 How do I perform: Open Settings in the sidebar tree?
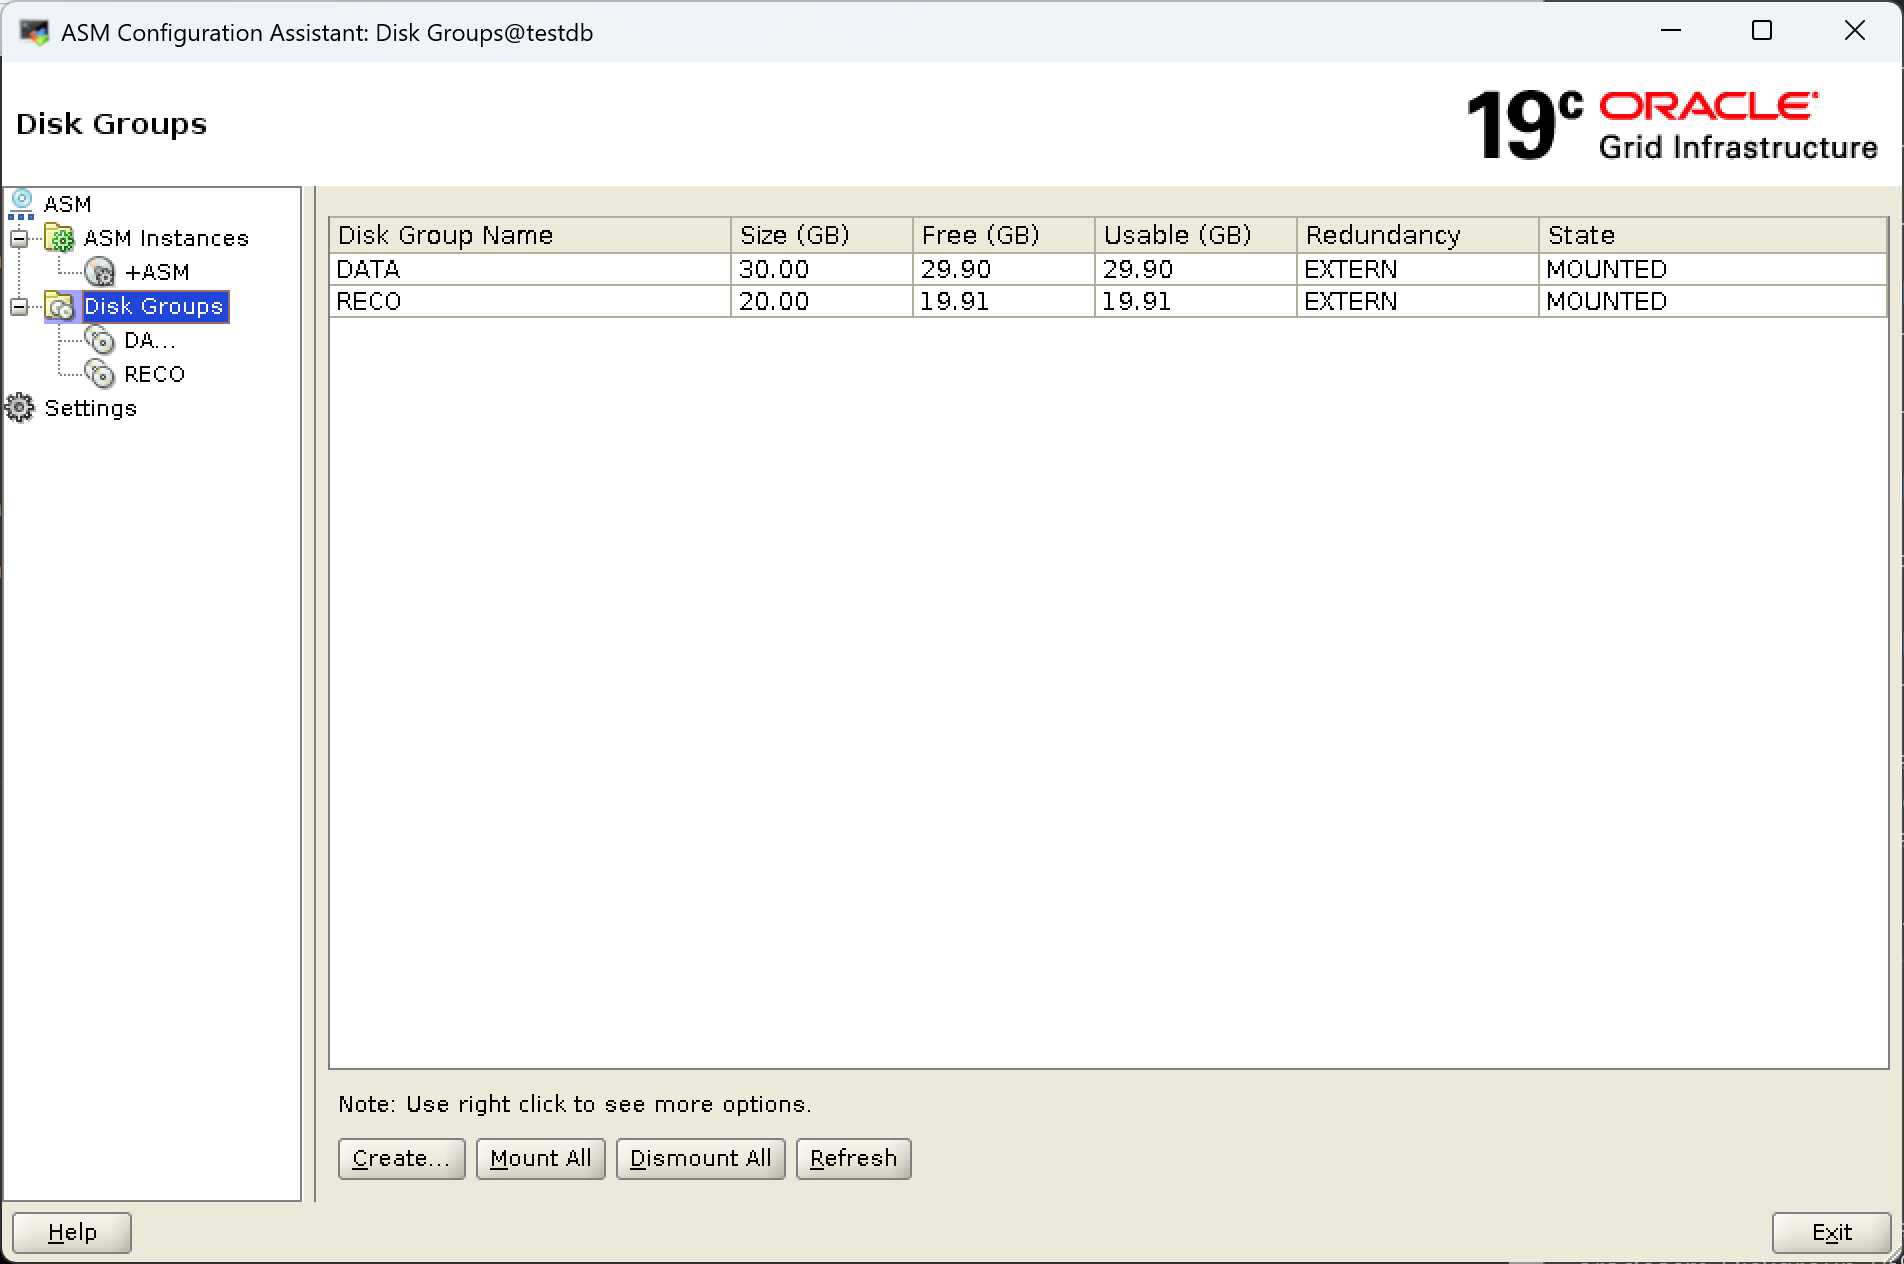(x=91, y=408)
